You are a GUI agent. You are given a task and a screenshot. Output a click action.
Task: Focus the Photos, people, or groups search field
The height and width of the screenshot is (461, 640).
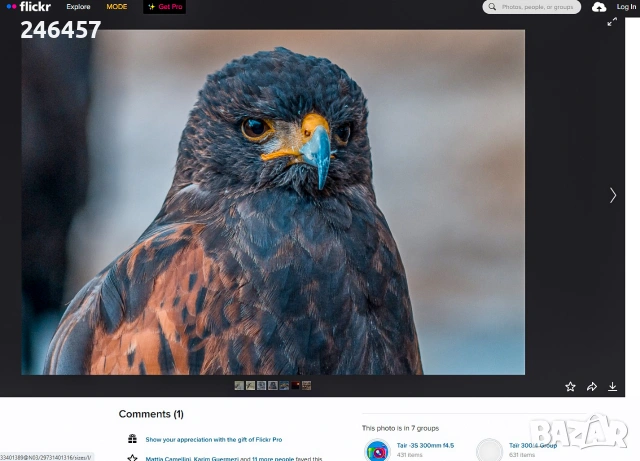531,7
